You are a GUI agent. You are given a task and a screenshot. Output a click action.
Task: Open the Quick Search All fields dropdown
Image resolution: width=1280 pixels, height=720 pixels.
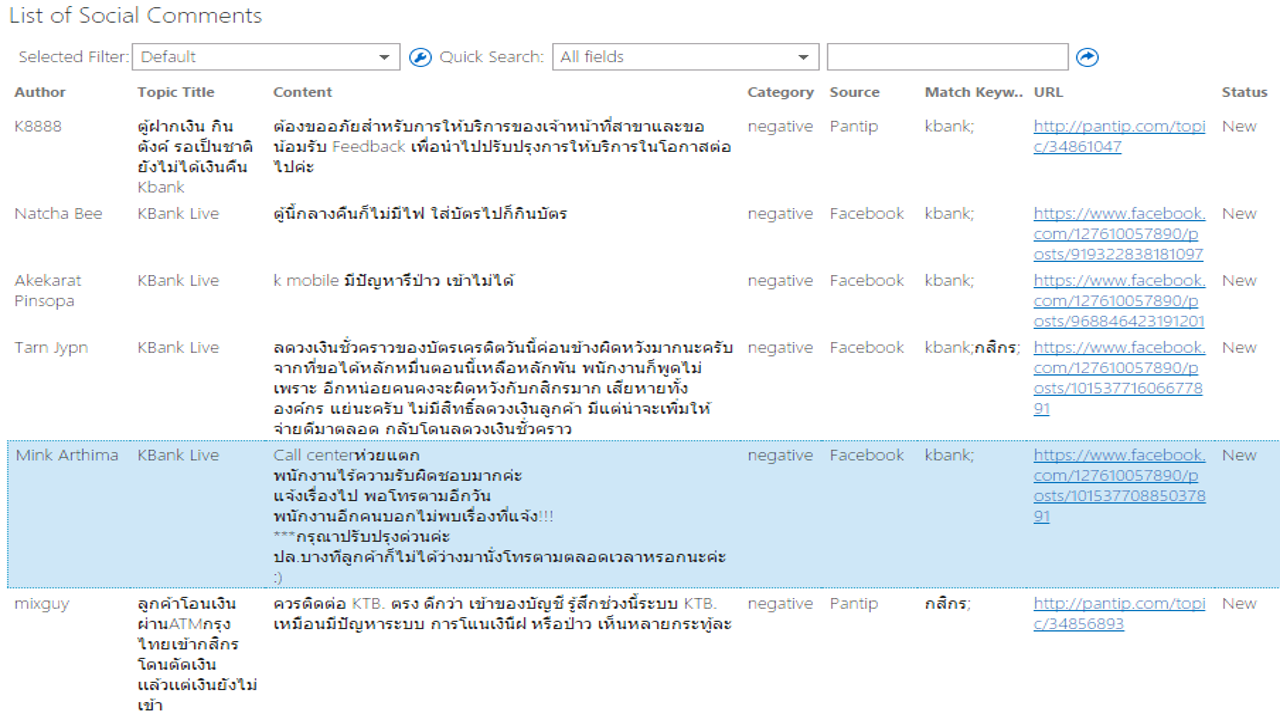click(685, 57)
